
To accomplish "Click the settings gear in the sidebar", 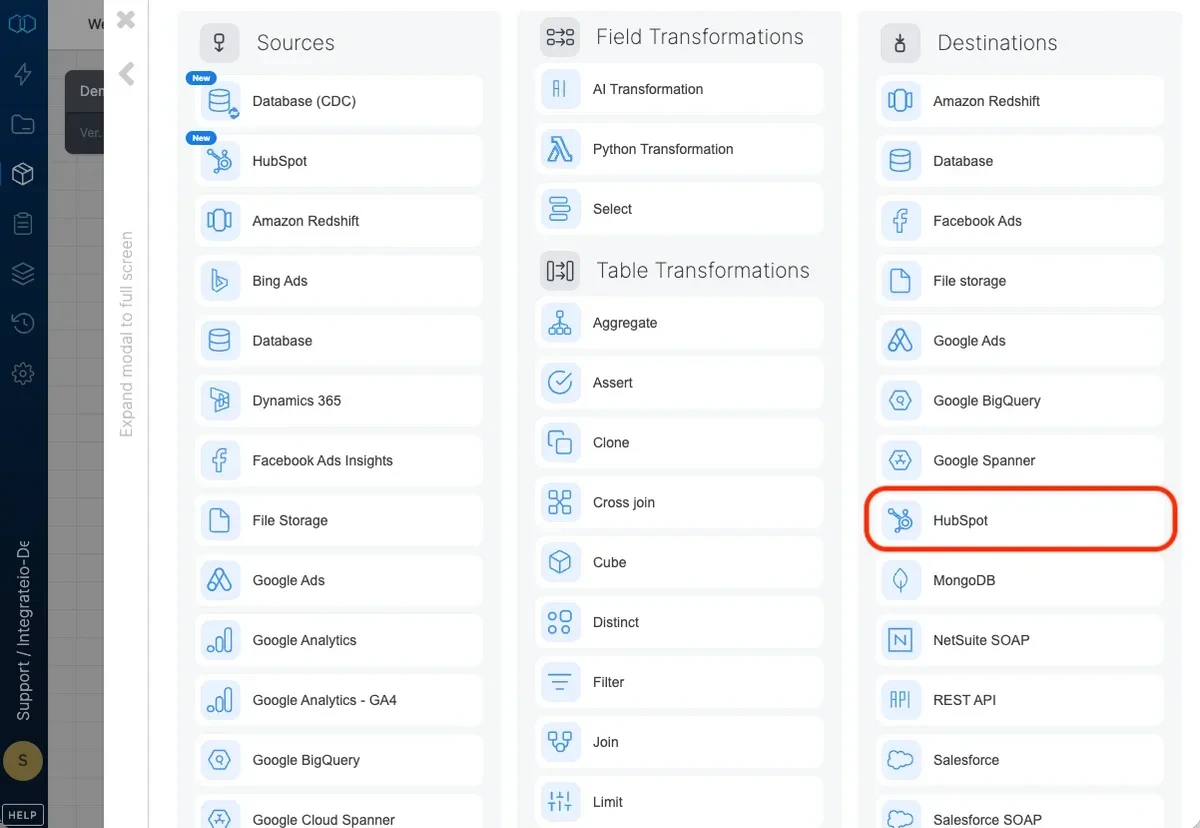I will point(23,373).
